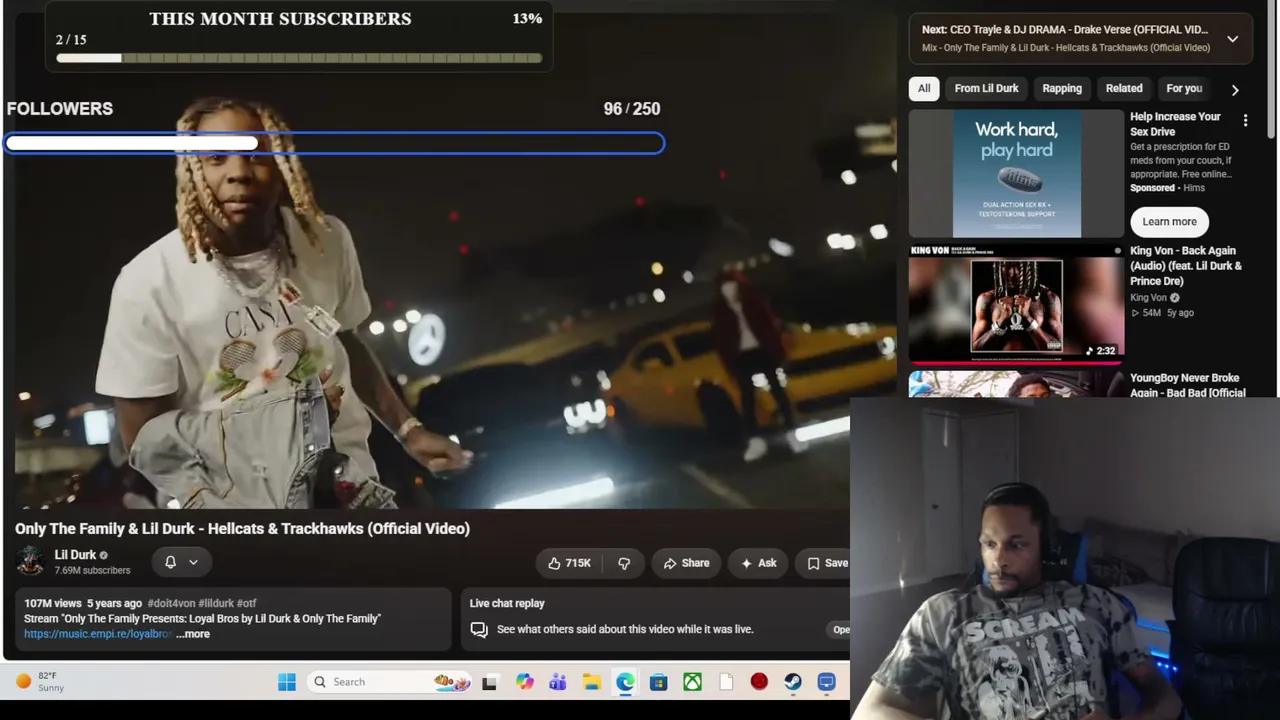
Task: Open the King Von channel name
Action: pyautogui.click(x=1148, y=297)
